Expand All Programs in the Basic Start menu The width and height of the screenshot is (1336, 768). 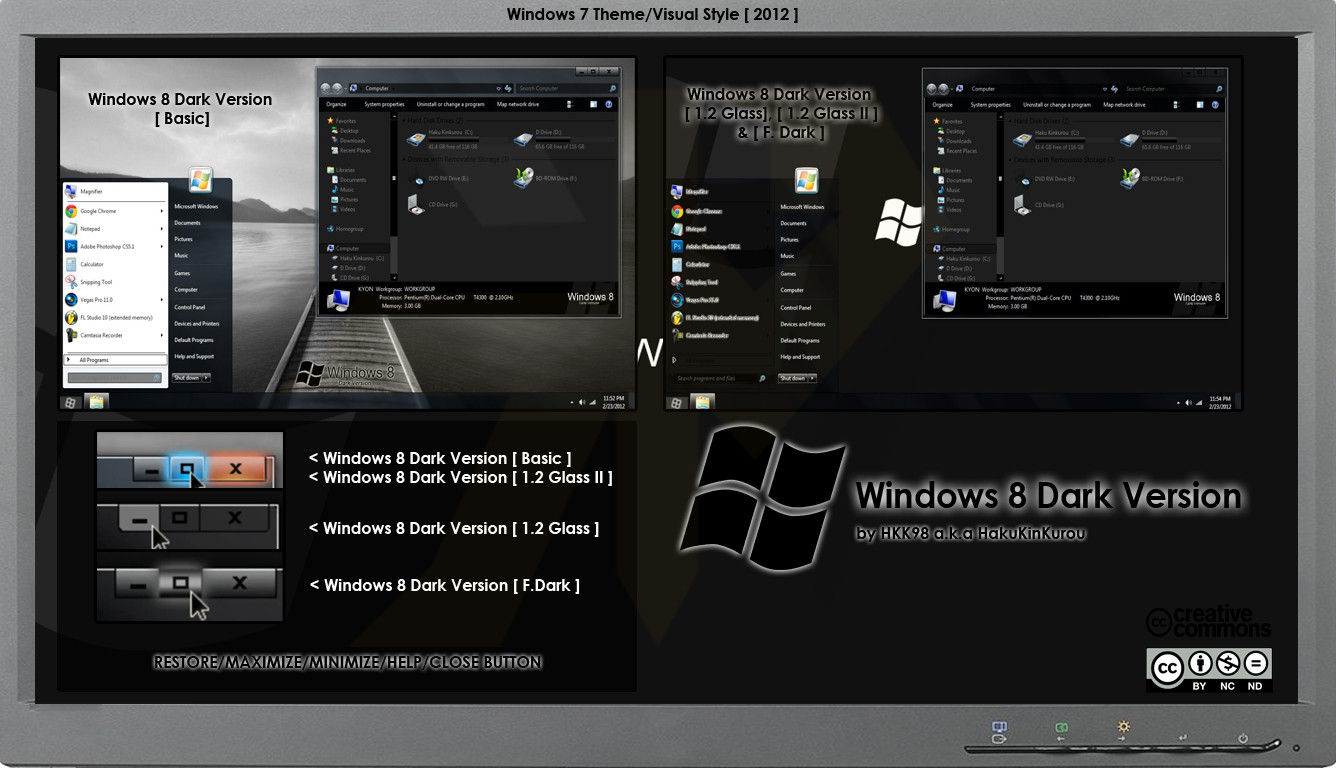[x=114, y=360]
